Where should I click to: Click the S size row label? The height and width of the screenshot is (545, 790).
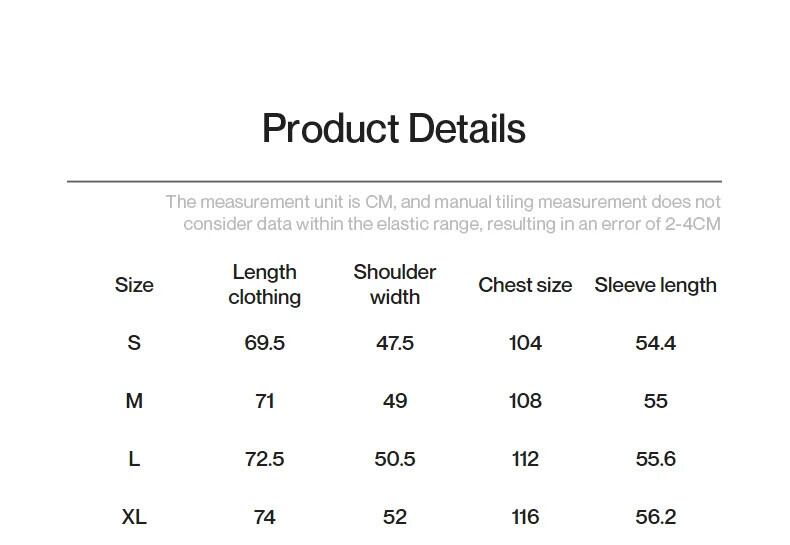[x=134, y=343]
